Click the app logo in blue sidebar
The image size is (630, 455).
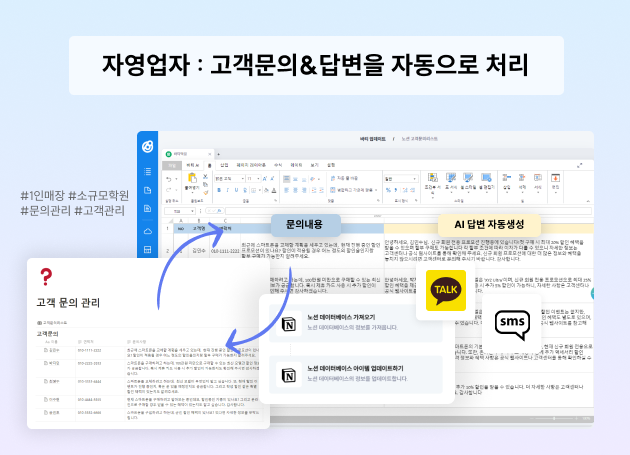coord(147,146)
